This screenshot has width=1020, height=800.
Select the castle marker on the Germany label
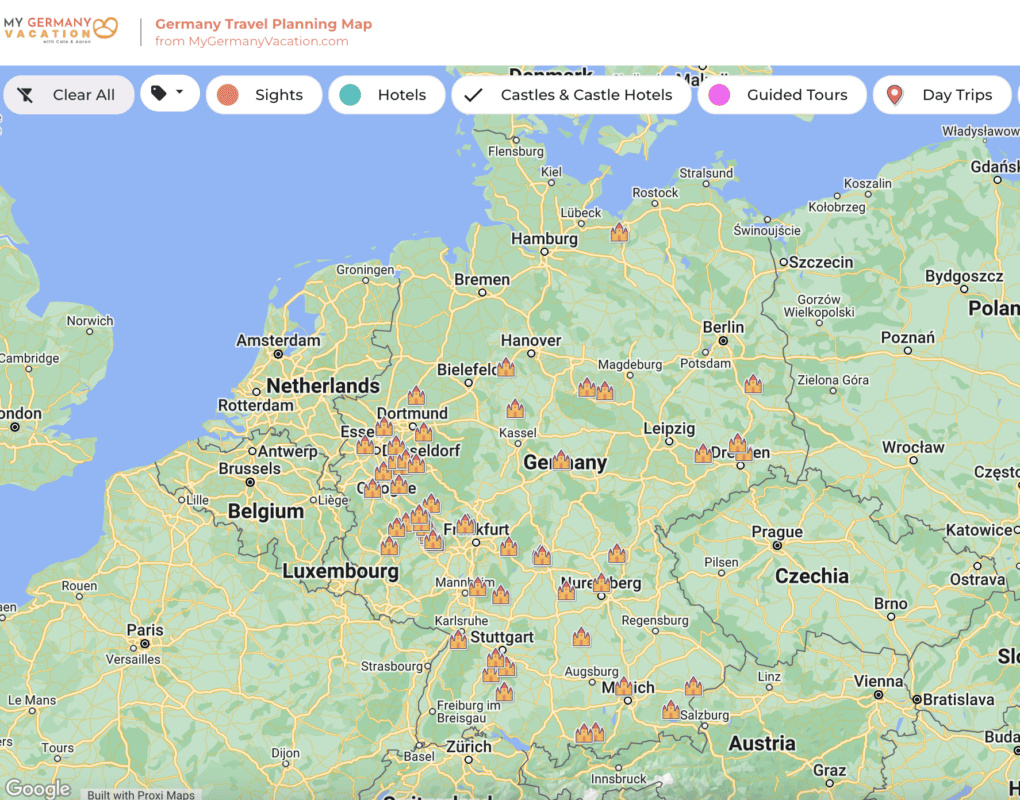[561, 461]
